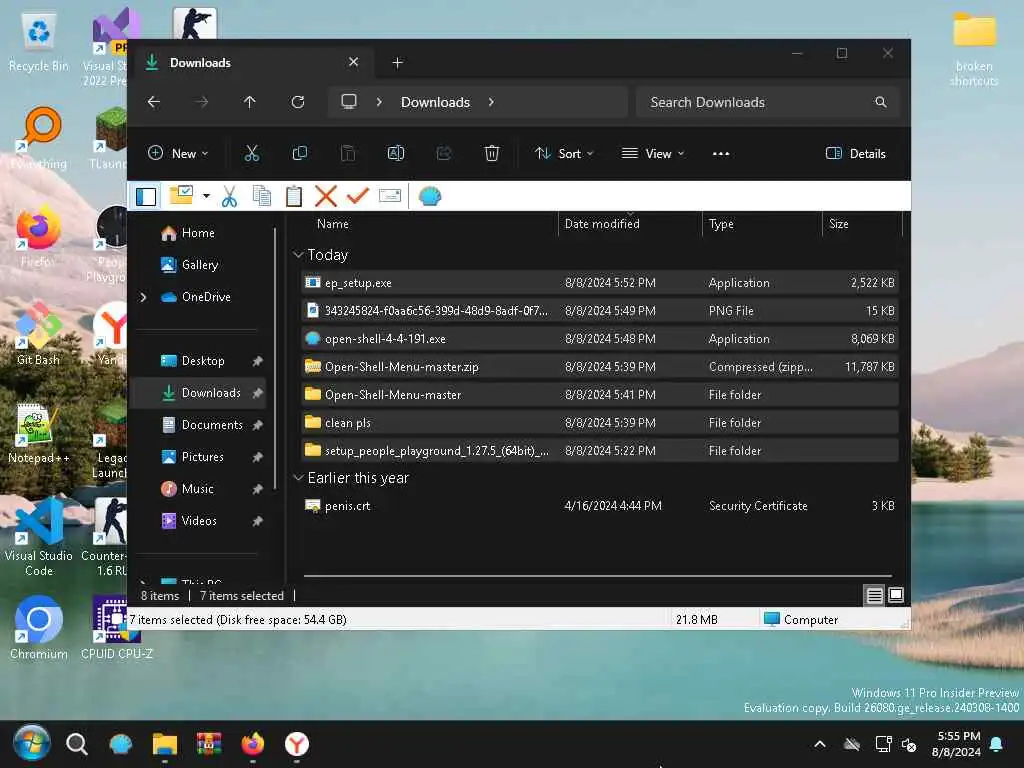Add a new tab with the plus button
Image resolution: width=1024 pixels, height=768 pixels.
[x=397, y=63]
